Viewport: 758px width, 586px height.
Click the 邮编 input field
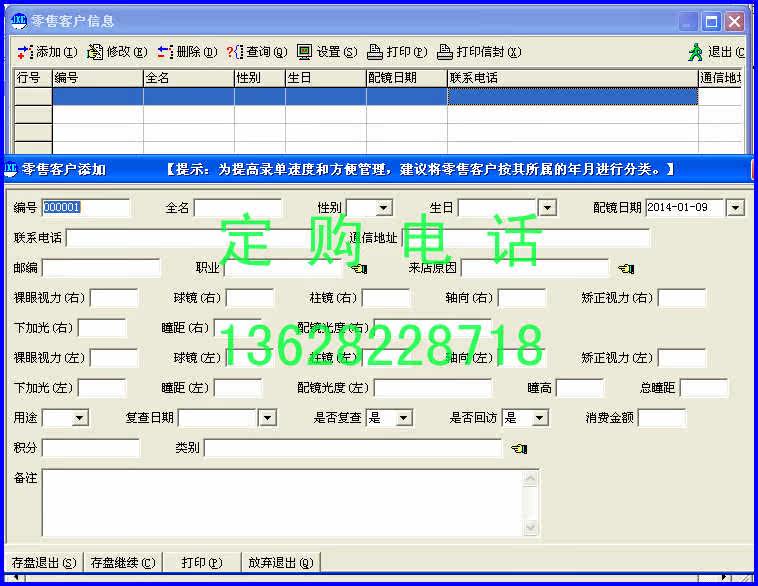pyautogui.click(x=101, y=268)
